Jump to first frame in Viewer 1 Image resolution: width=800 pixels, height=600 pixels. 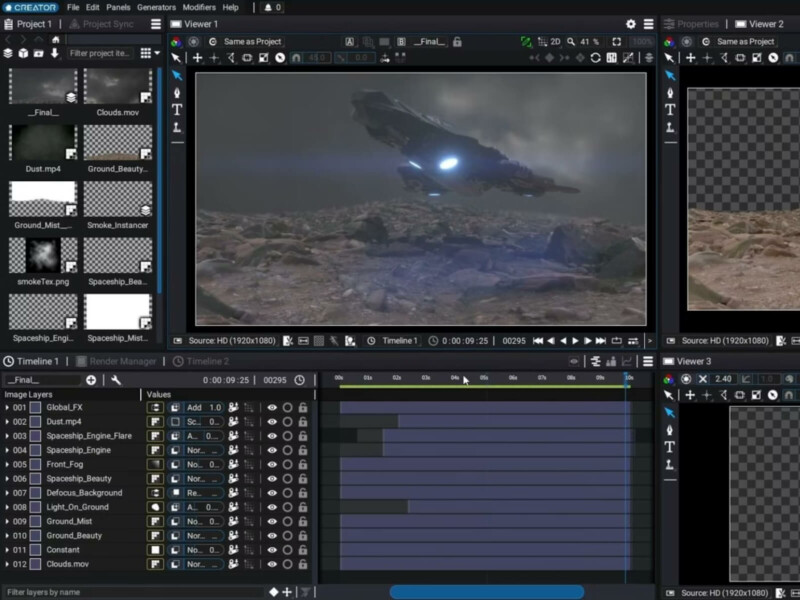point(538,341)
